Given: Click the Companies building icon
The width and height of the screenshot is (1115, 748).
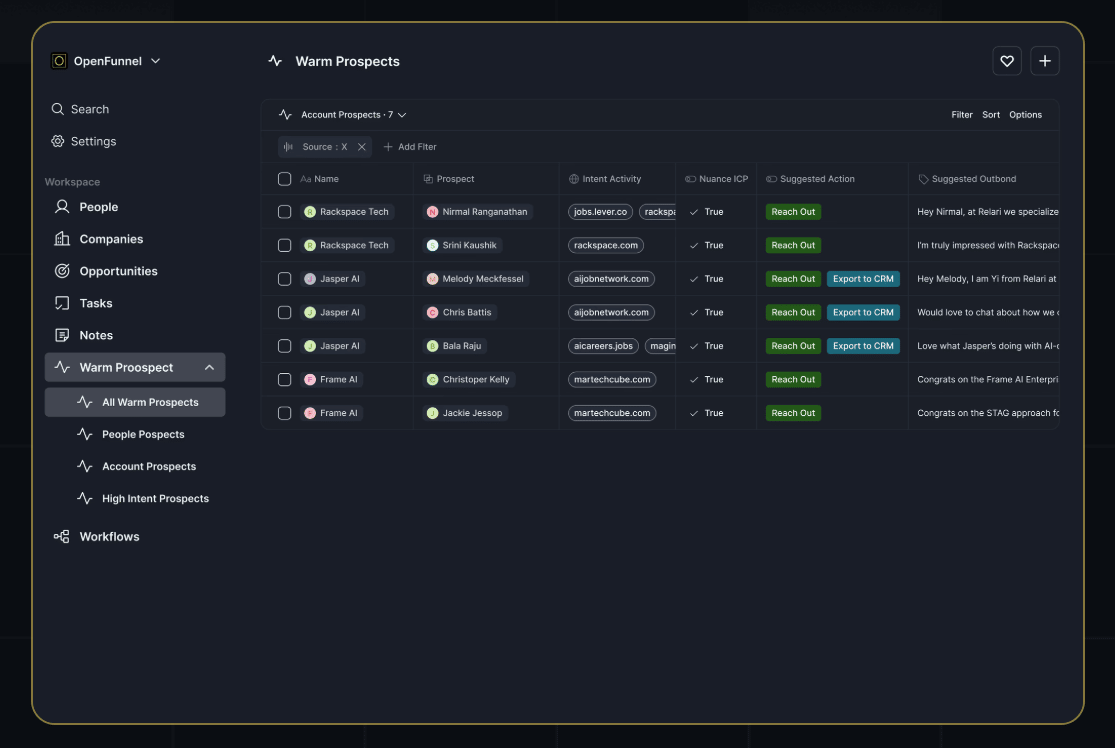Looking at the screenshot, I should (63, 239).
